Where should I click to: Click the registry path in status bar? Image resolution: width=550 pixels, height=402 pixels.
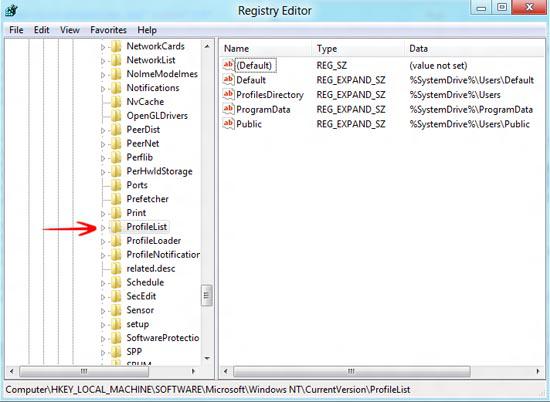[208, 389]
